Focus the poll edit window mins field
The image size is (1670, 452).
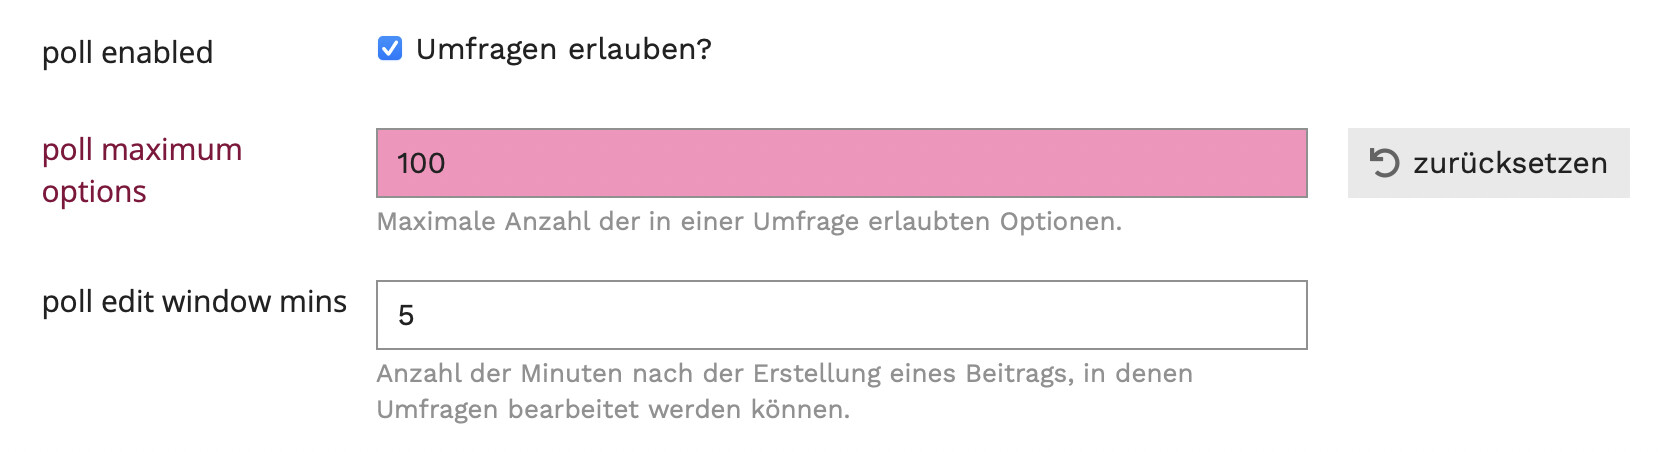click(840, 315)
